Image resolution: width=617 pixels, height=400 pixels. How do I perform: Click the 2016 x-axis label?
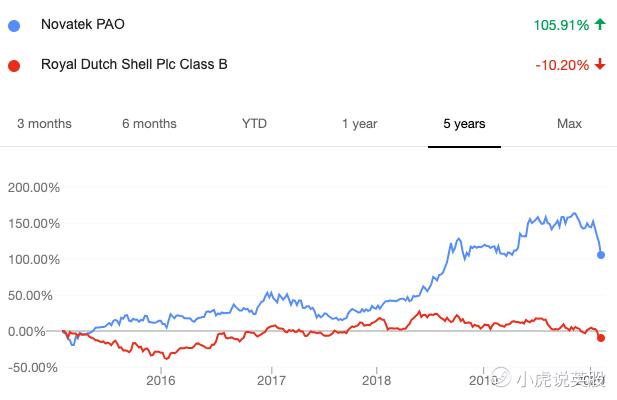[x=161, y=380]
